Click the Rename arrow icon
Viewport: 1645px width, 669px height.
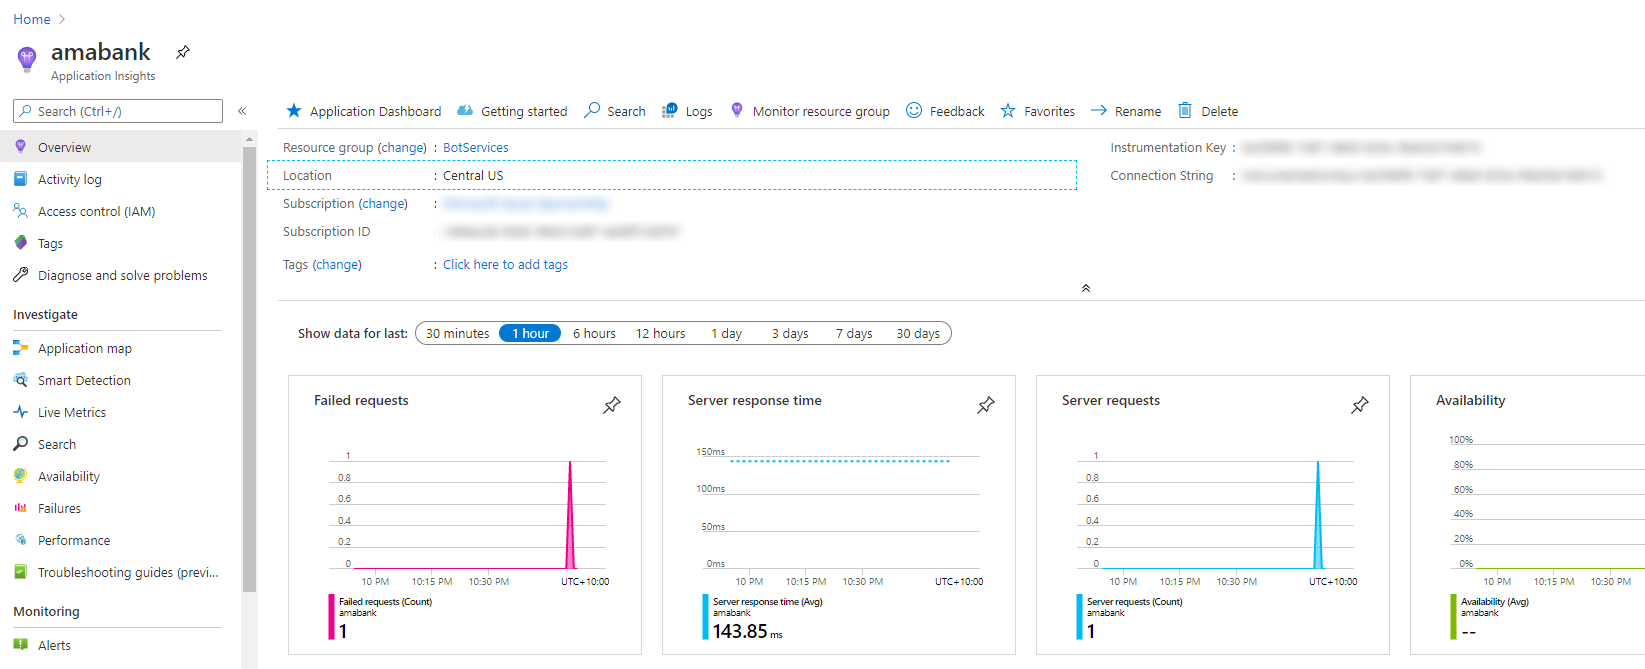coord(1099,110)
